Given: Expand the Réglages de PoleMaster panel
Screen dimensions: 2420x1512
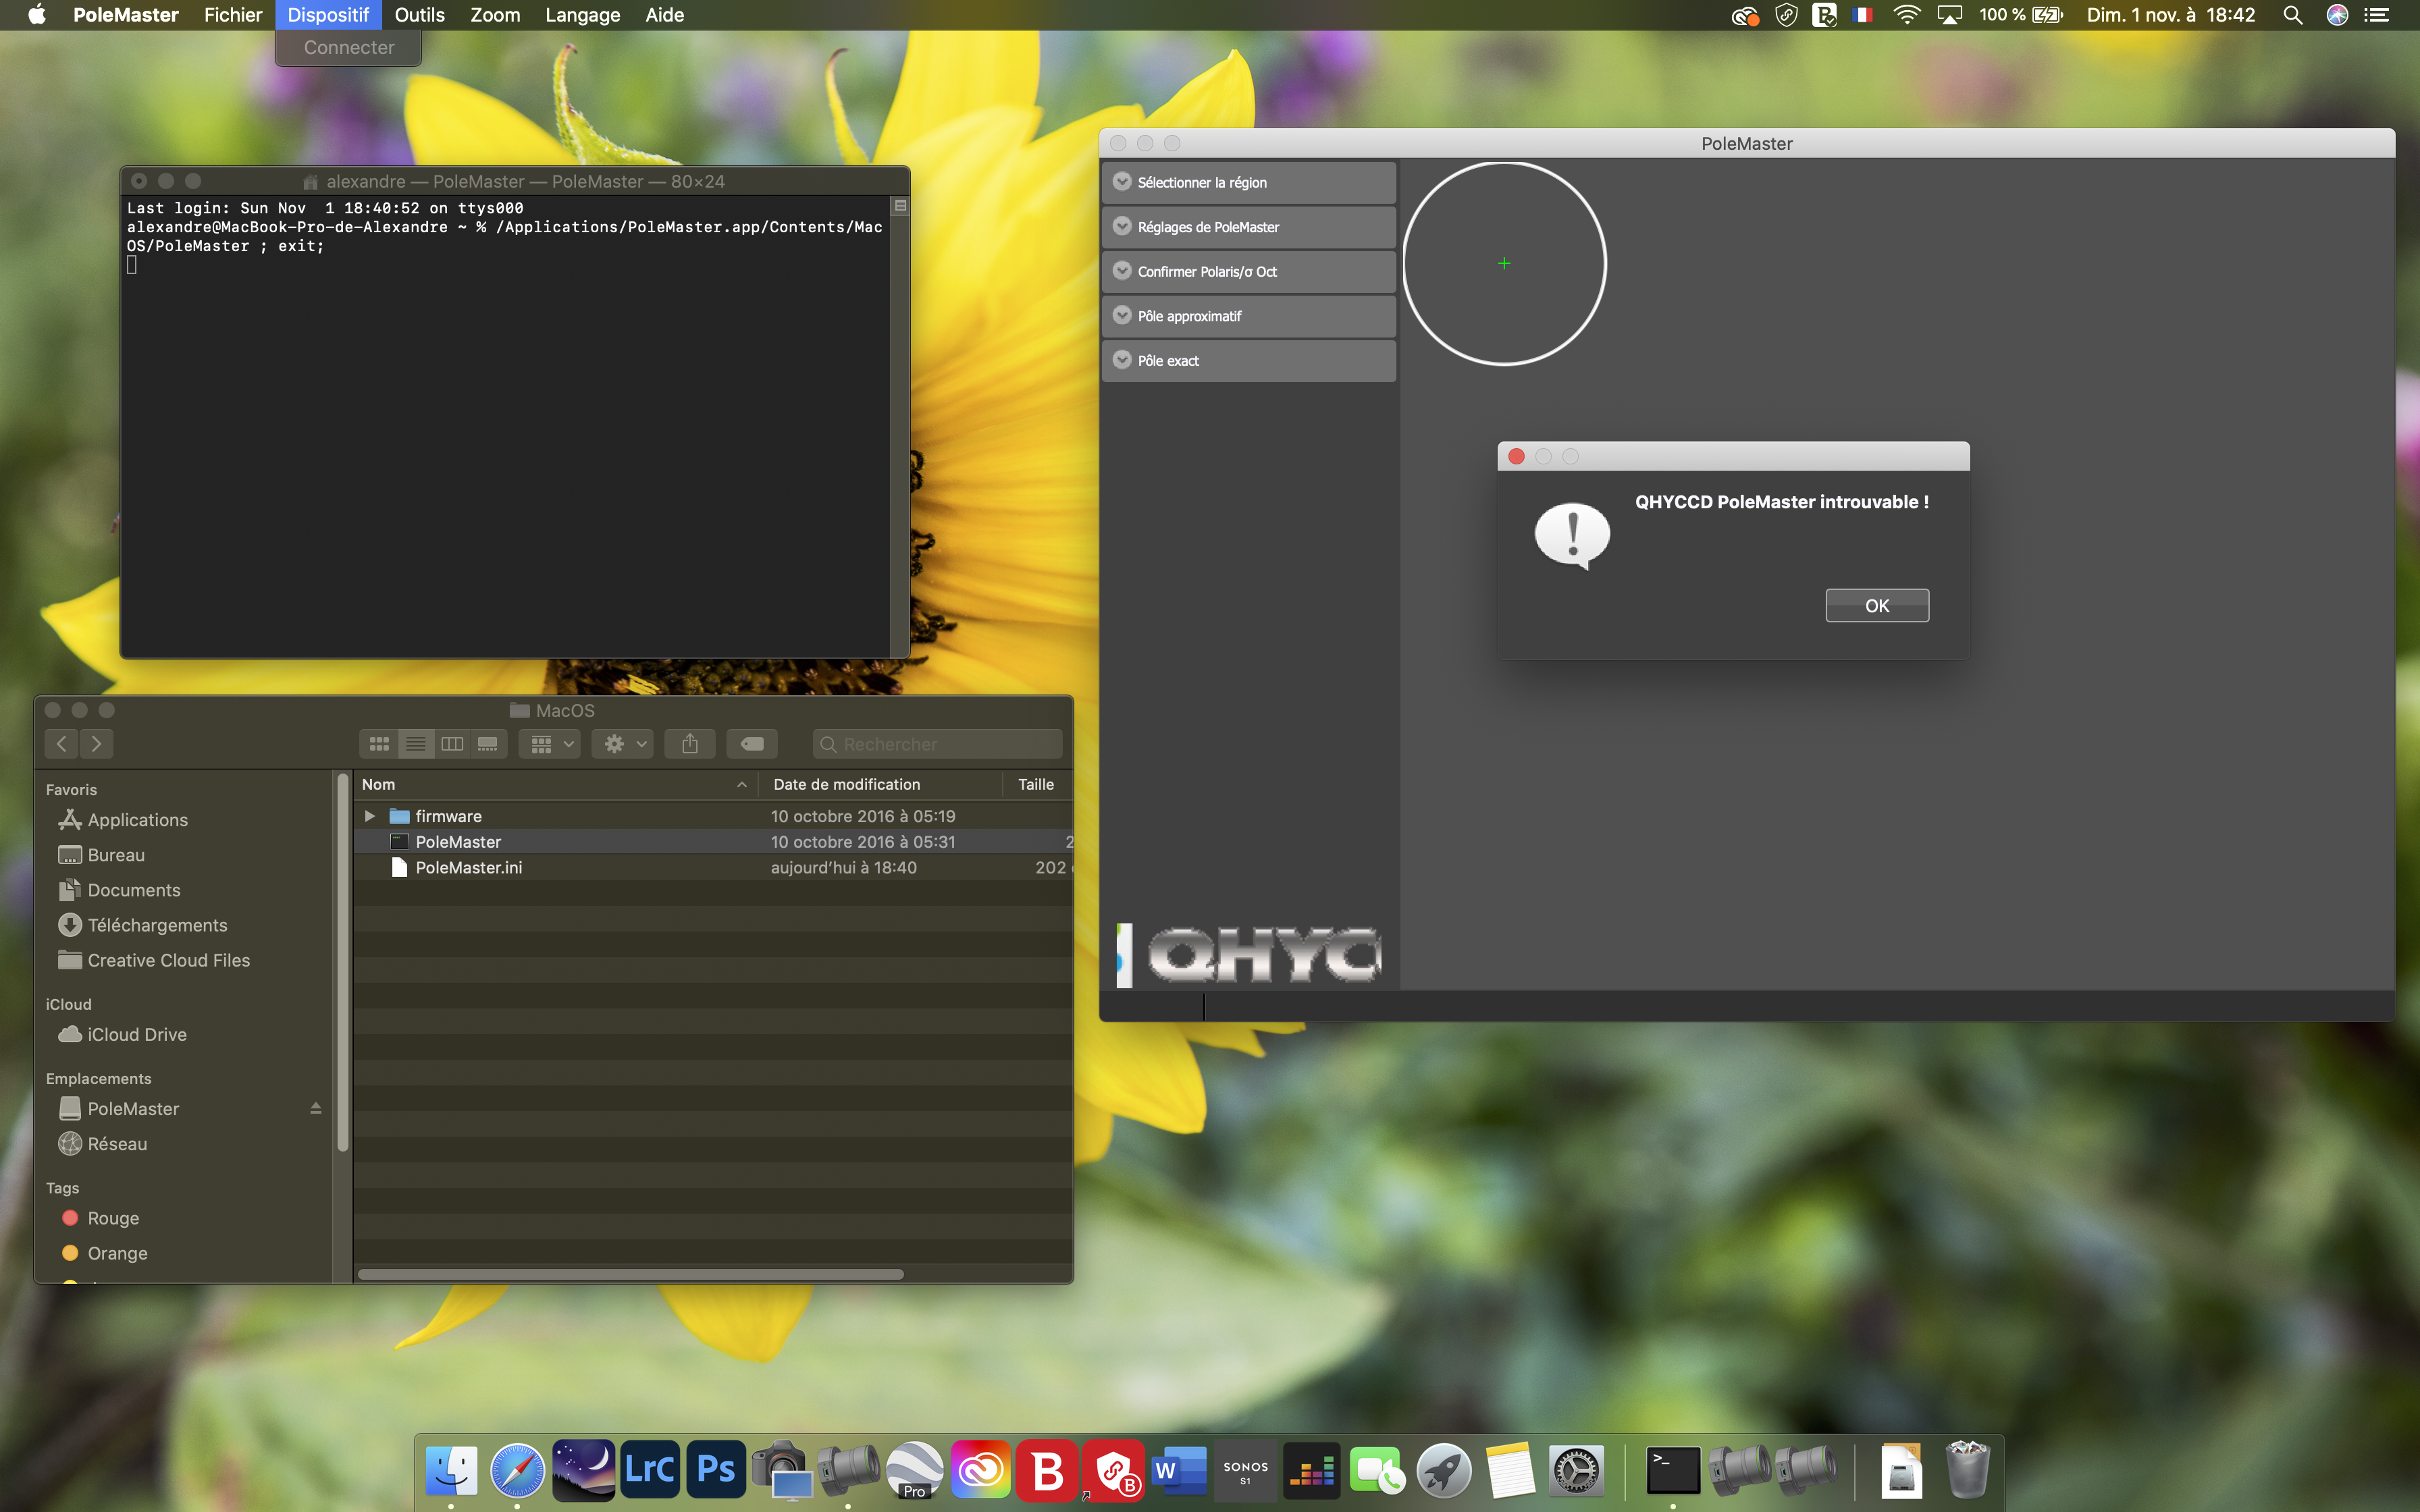Looking at the screenshot, I should pyautogui.click(x=1122, y=227).
